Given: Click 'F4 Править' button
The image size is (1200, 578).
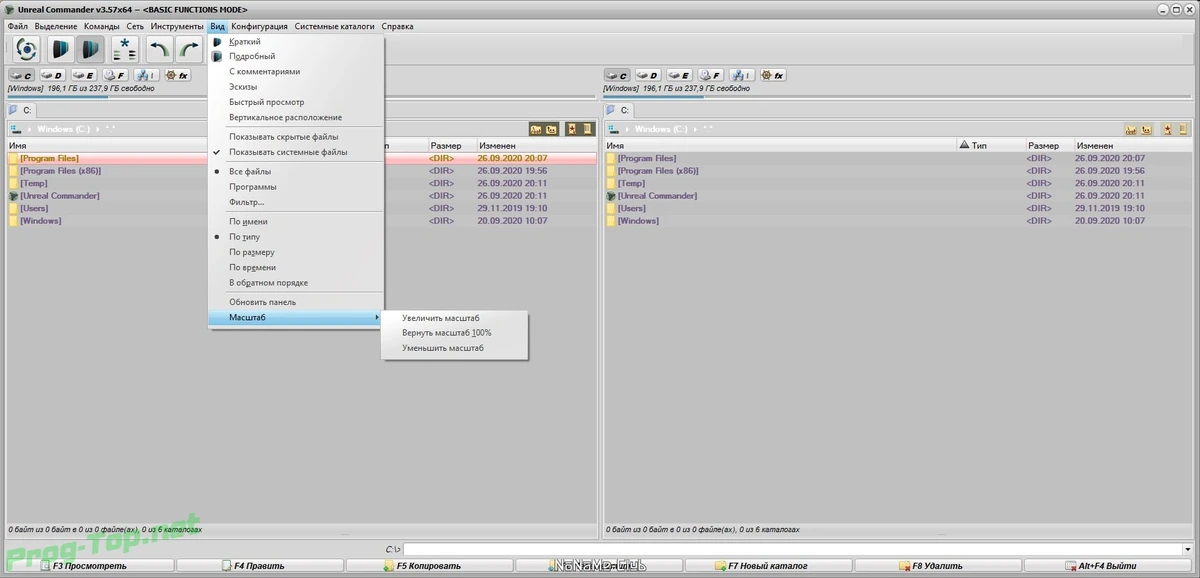Looking at the screenshot, I should (259, 566).
